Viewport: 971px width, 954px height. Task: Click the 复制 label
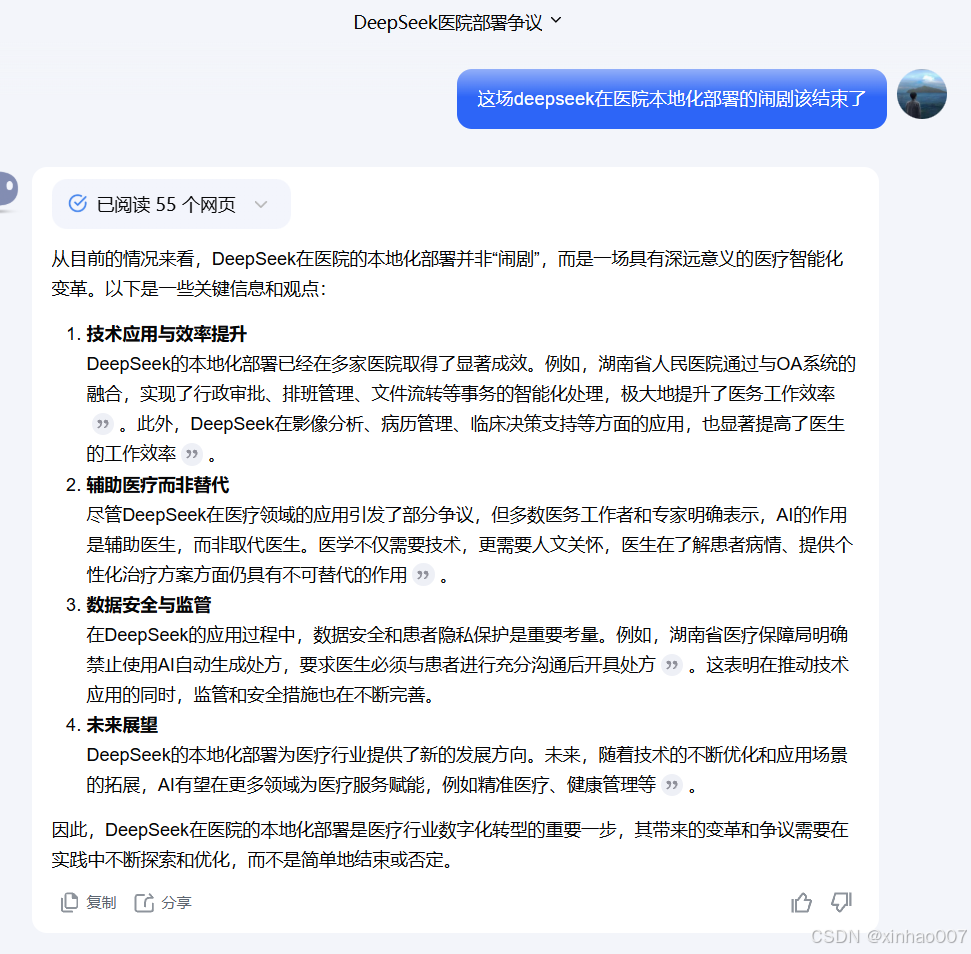(x=101, y=903)
